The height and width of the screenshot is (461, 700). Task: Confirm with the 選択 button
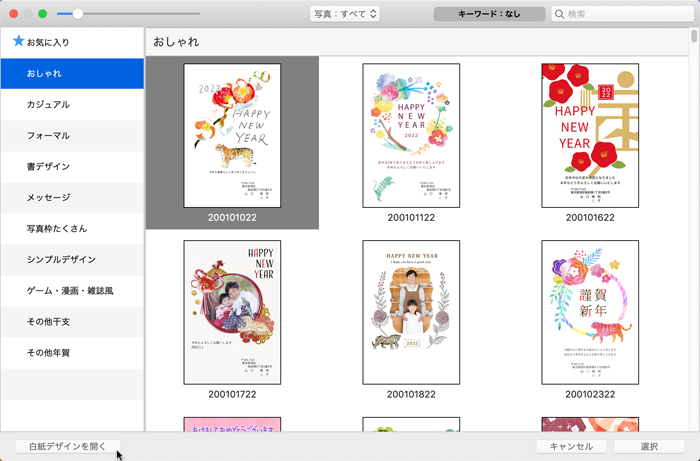point(649,447)
